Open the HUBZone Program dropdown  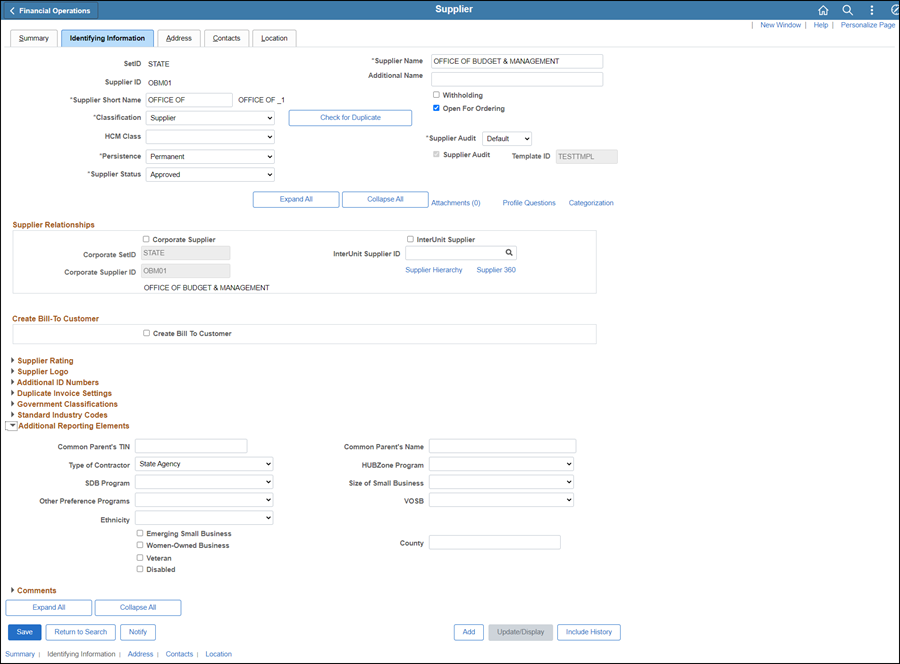pyautogui.click(x=501, y=464)
